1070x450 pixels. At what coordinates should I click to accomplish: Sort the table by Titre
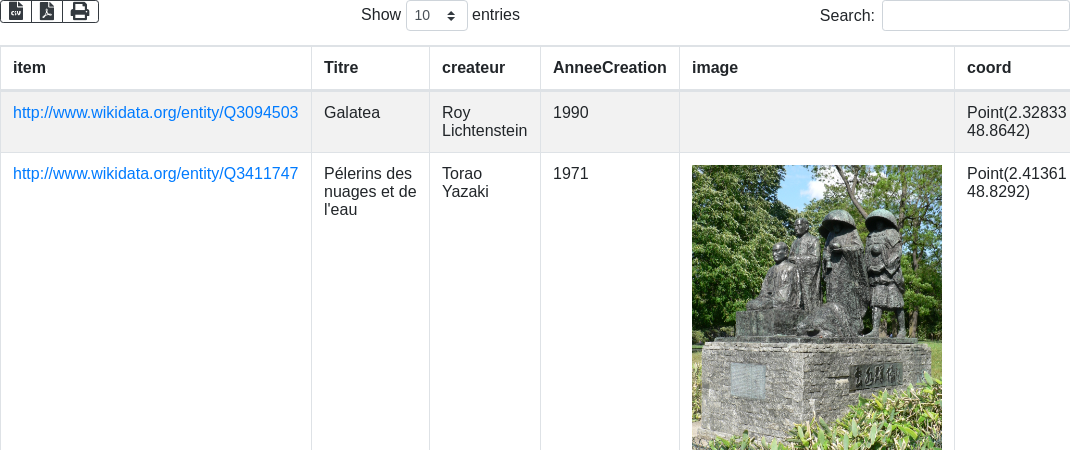(370, 68)
